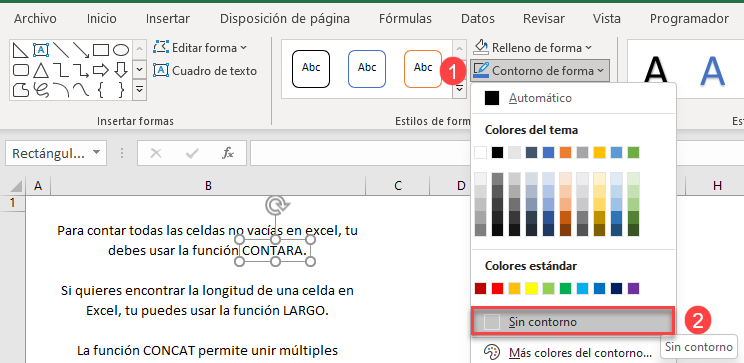Select the text box shape in shapes gallery
This screenshot has width=744, height=363.
[41, 49]
